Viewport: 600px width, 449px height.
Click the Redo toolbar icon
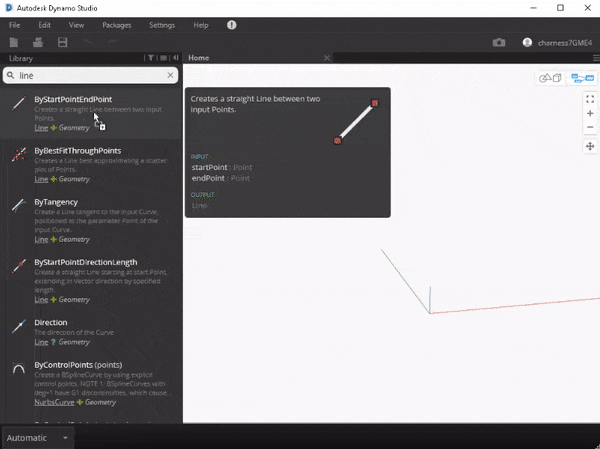112,42
